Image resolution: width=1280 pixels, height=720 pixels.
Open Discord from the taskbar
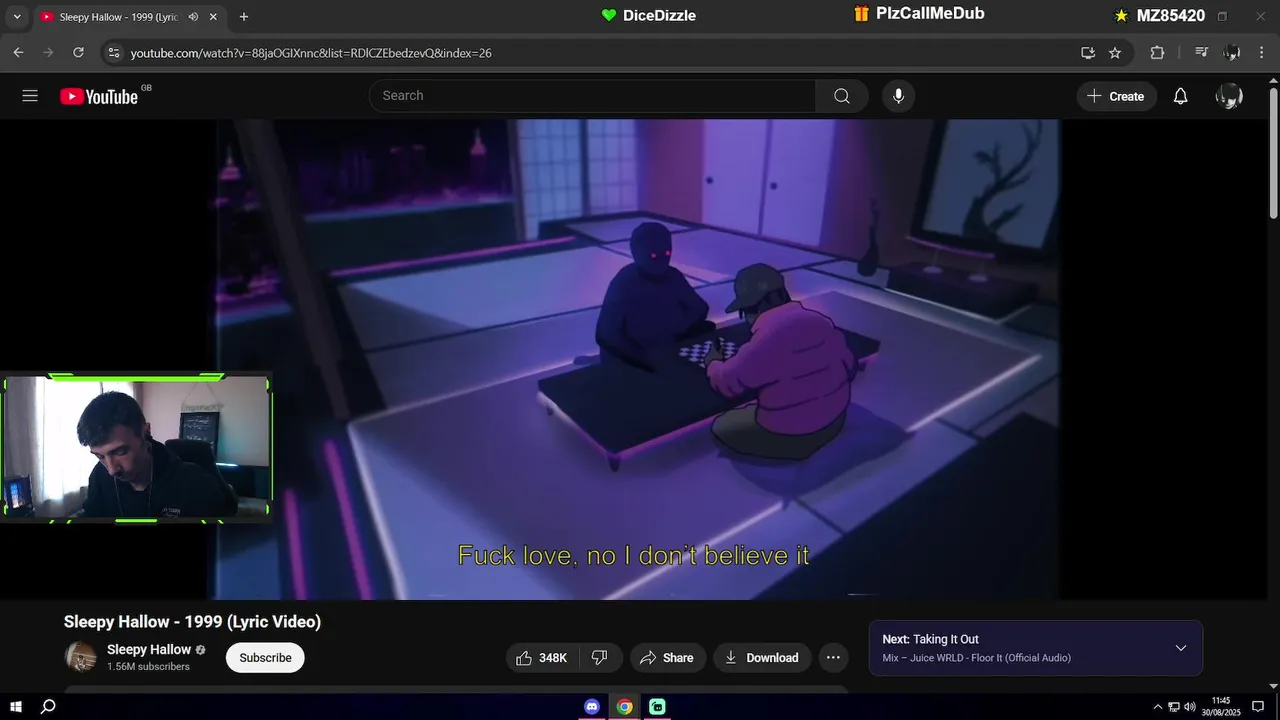click(592, 707)
